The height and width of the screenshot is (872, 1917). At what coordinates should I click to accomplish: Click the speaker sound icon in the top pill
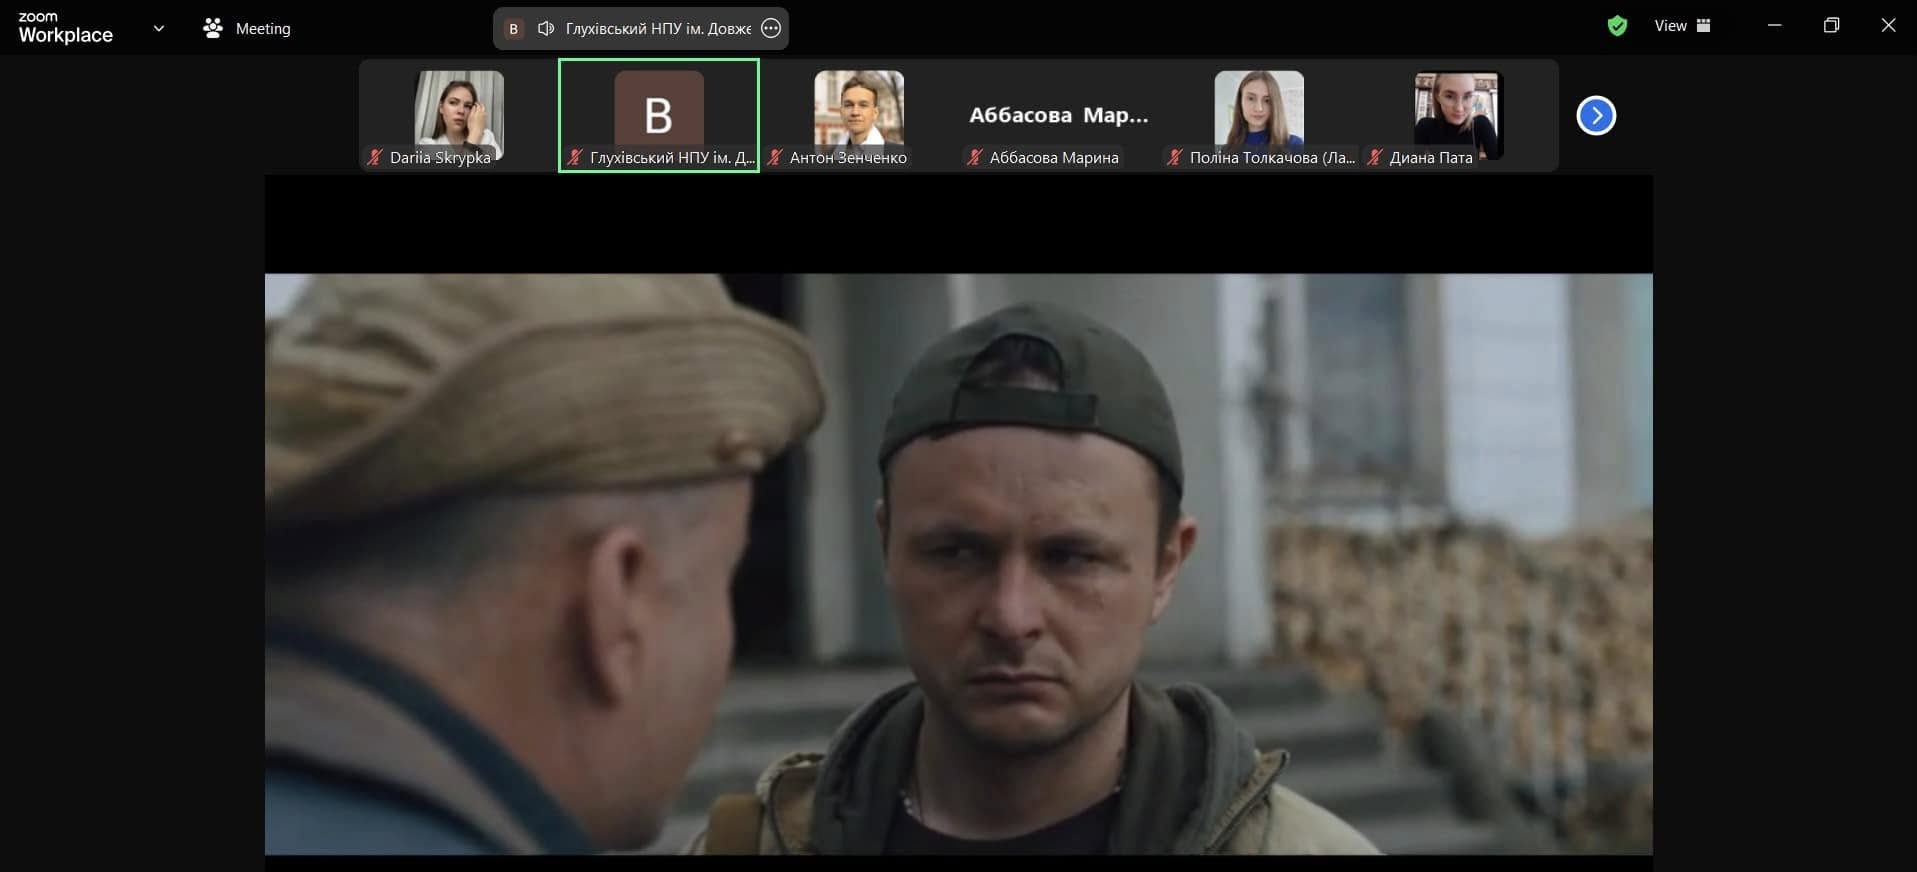coord(545,28)
